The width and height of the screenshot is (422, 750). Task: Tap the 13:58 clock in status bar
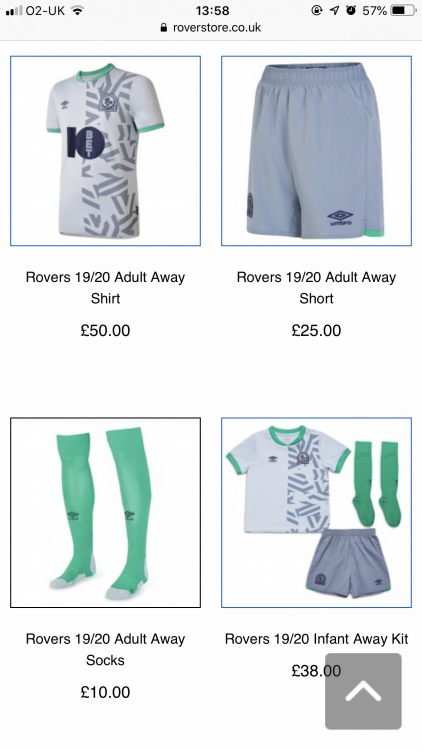pyautogui.click(x=212, y=11)
